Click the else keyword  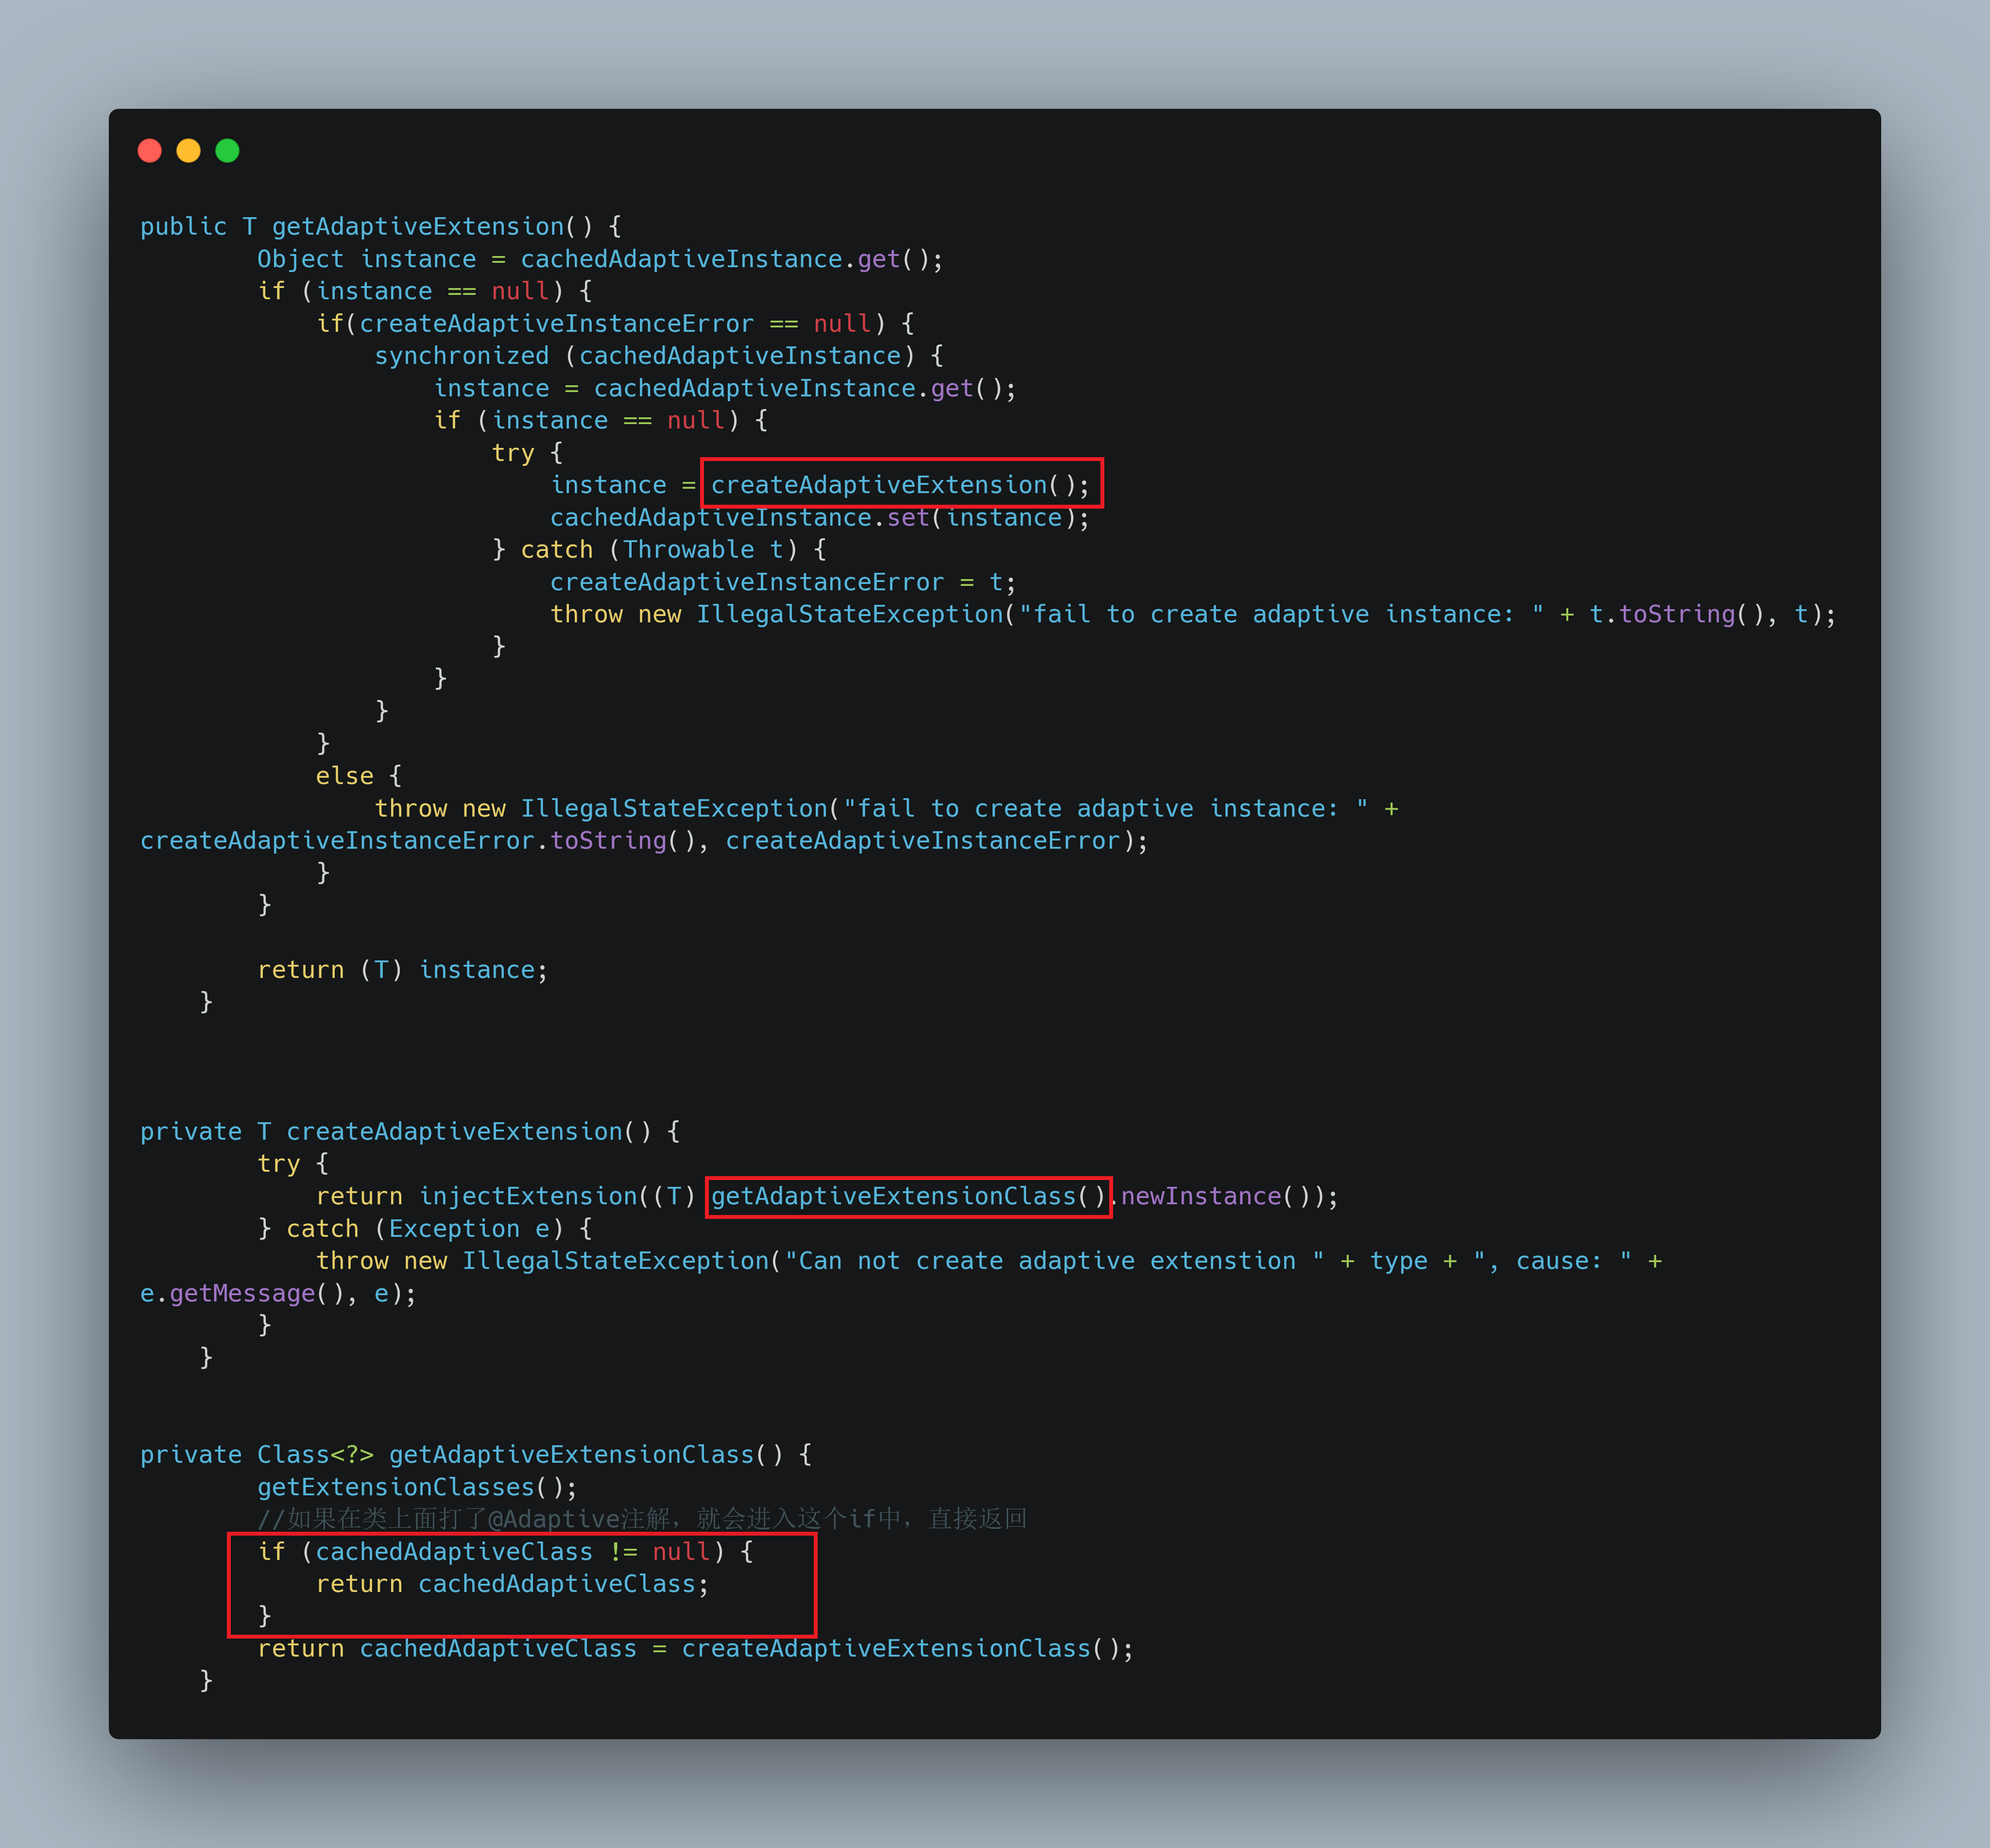click(344, 776)
